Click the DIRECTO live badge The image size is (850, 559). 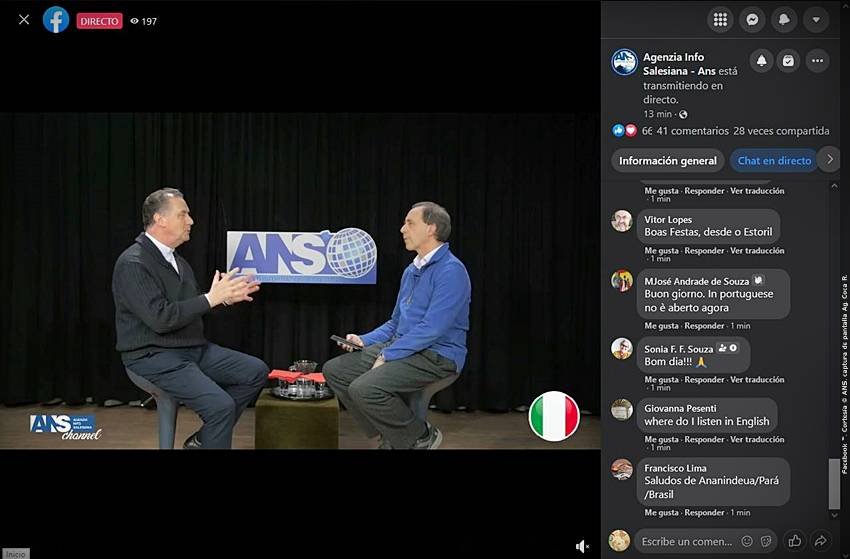(x=99, y=21)
